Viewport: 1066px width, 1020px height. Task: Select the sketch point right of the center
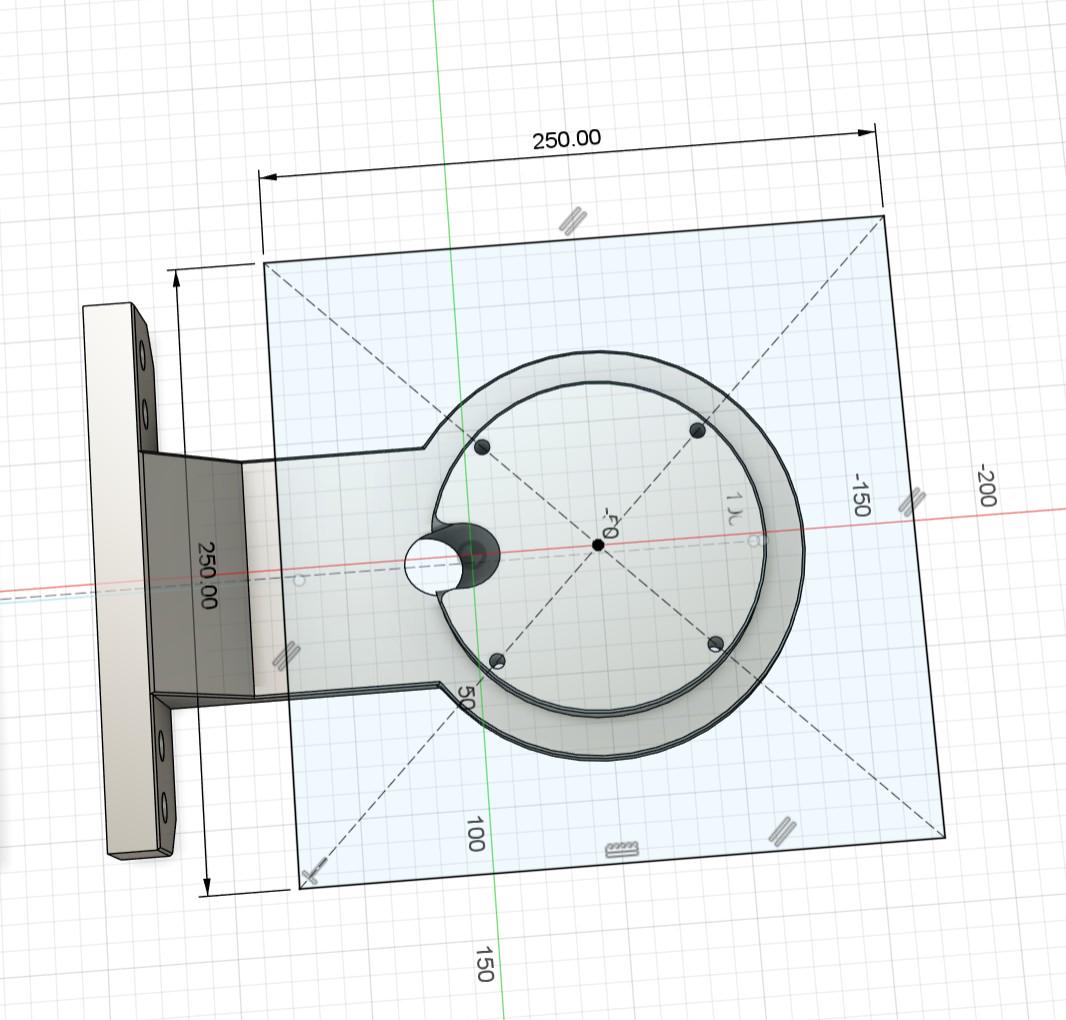[754, 541]
